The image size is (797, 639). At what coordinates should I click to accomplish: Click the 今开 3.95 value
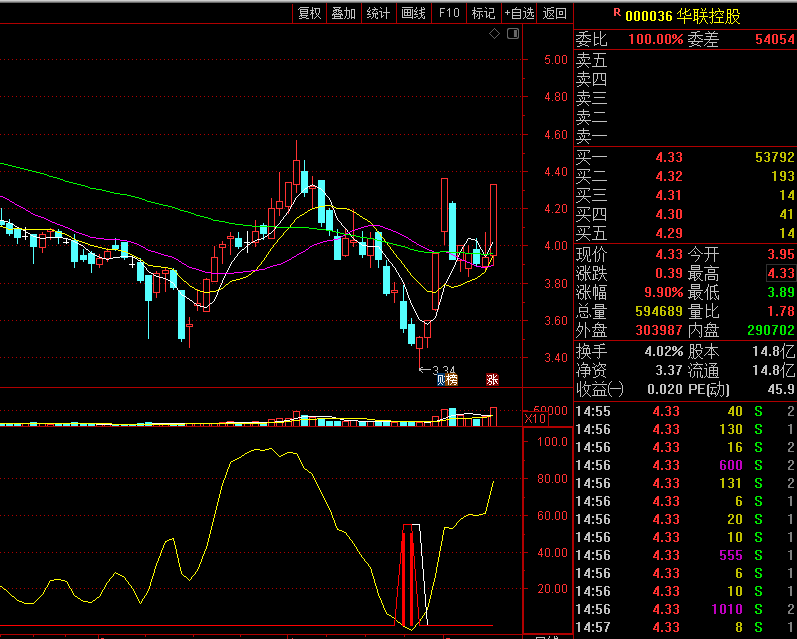[x=781, y=254]
